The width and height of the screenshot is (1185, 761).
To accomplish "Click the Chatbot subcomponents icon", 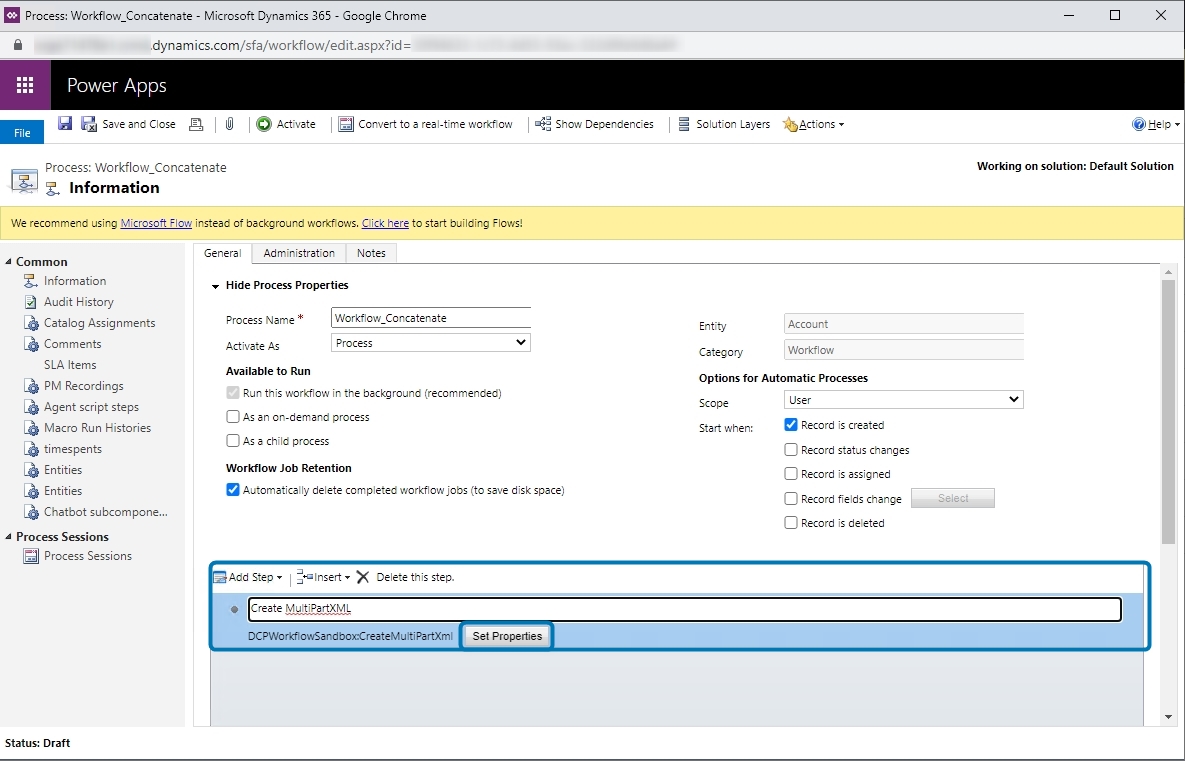I will click(31, 512).
